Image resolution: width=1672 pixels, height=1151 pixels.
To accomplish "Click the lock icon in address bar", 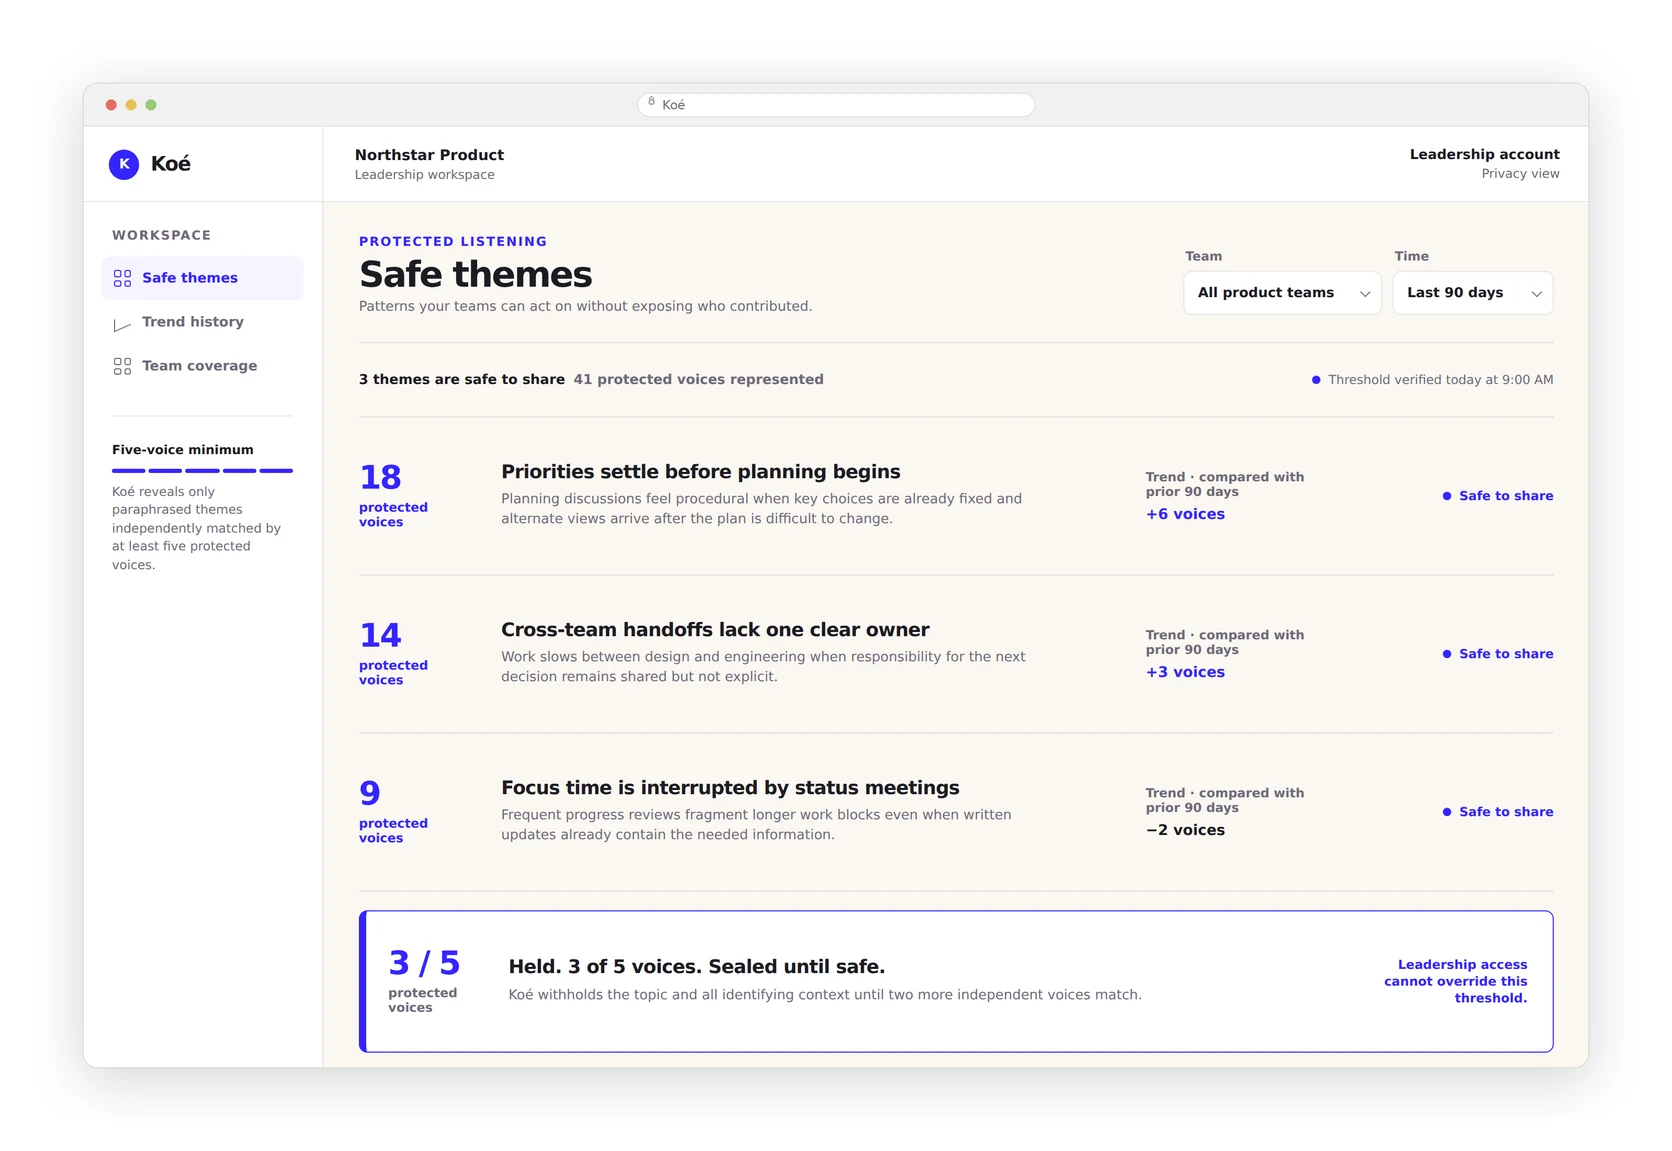I will tap(651, 102).
